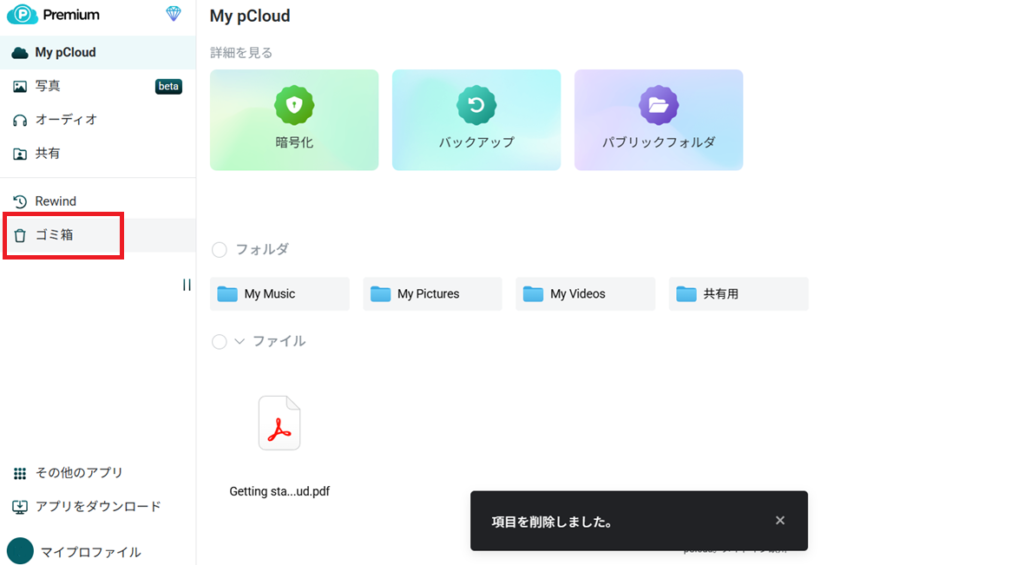Go to 写真 photos section
This screenshot has height=565, width=1024.
[47, 86]
